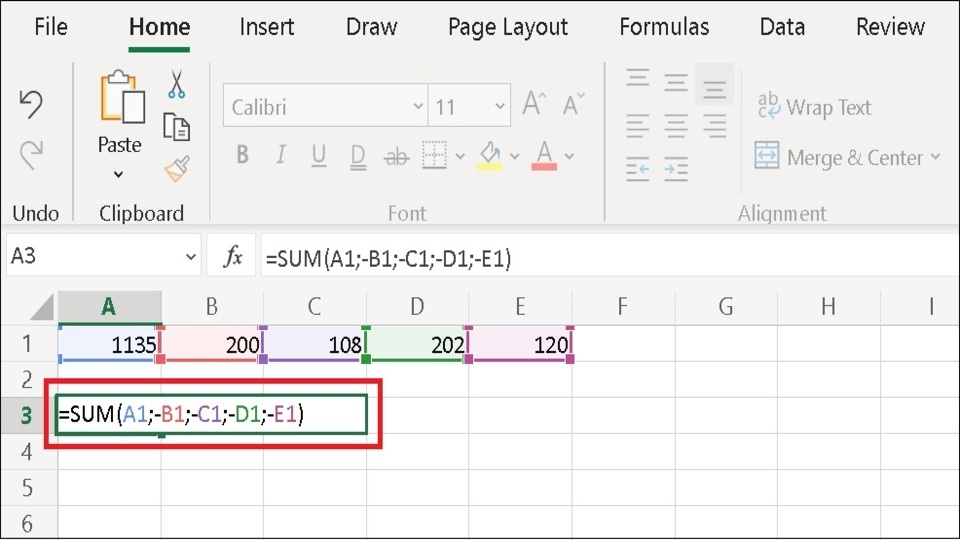Open the Name Box dropdown arrow
Image resolution: width=960 pixels, height=540 pixels.
pos(190,257)
